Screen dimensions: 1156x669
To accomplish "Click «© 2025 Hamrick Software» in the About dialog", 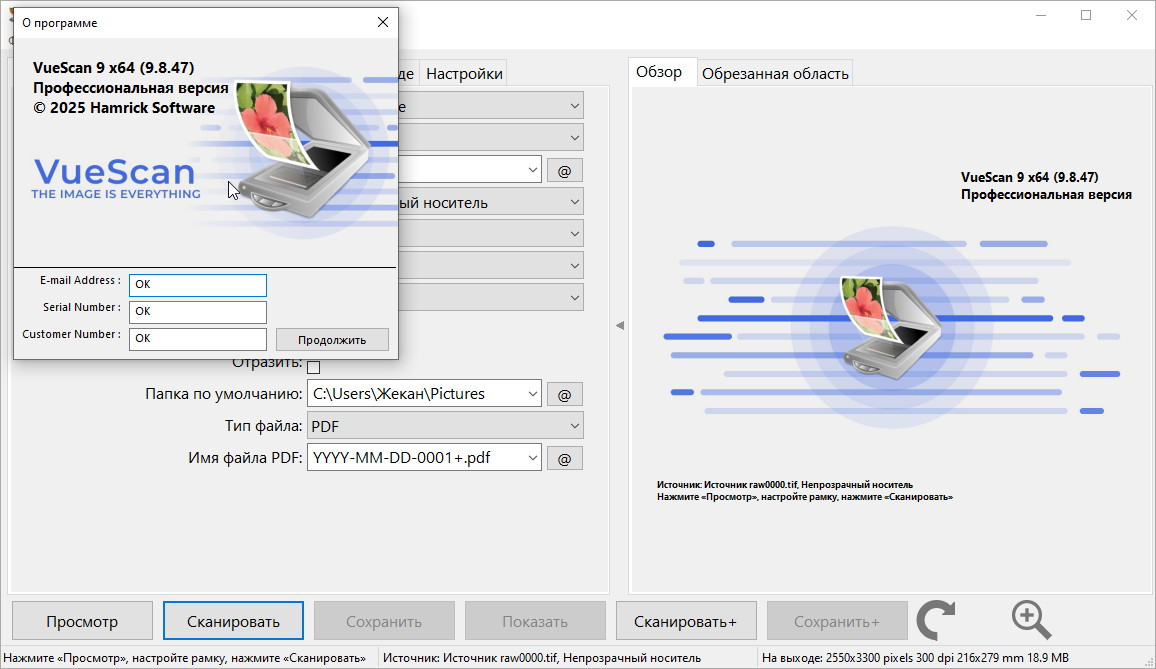I will pos(124,108).
